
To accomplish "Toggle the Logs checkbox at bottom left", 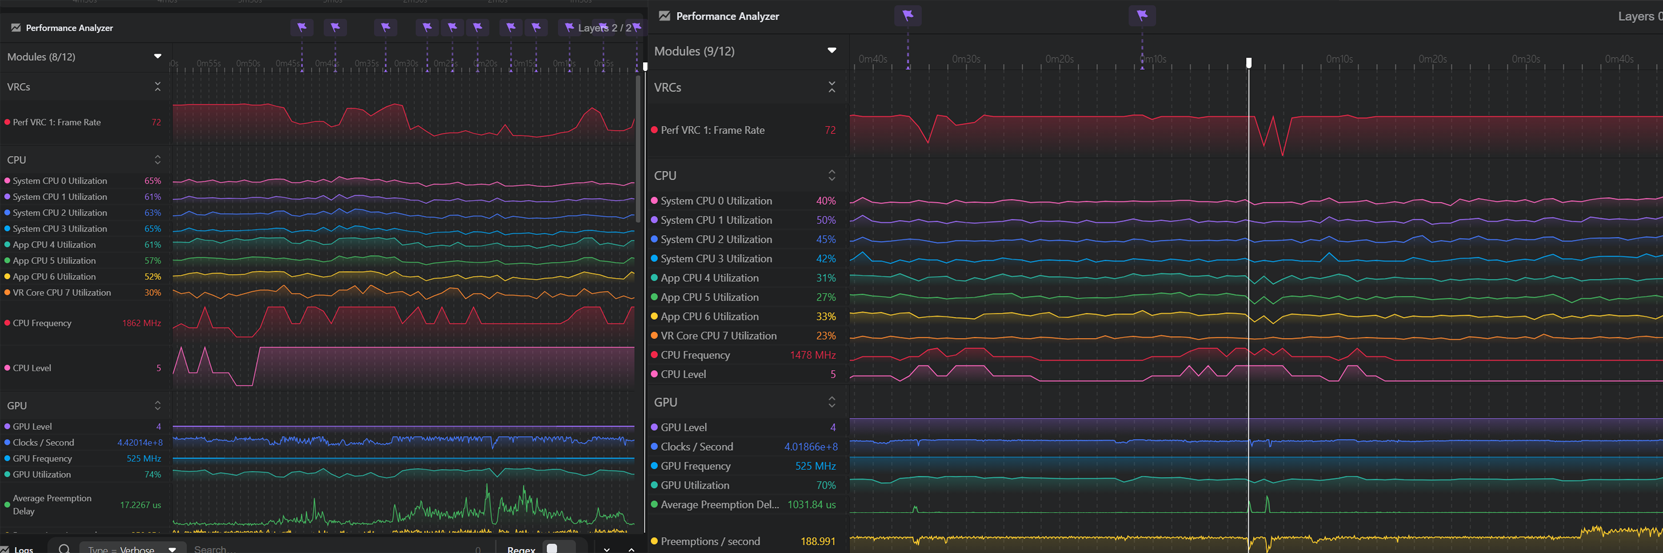I will pos(5,549).
